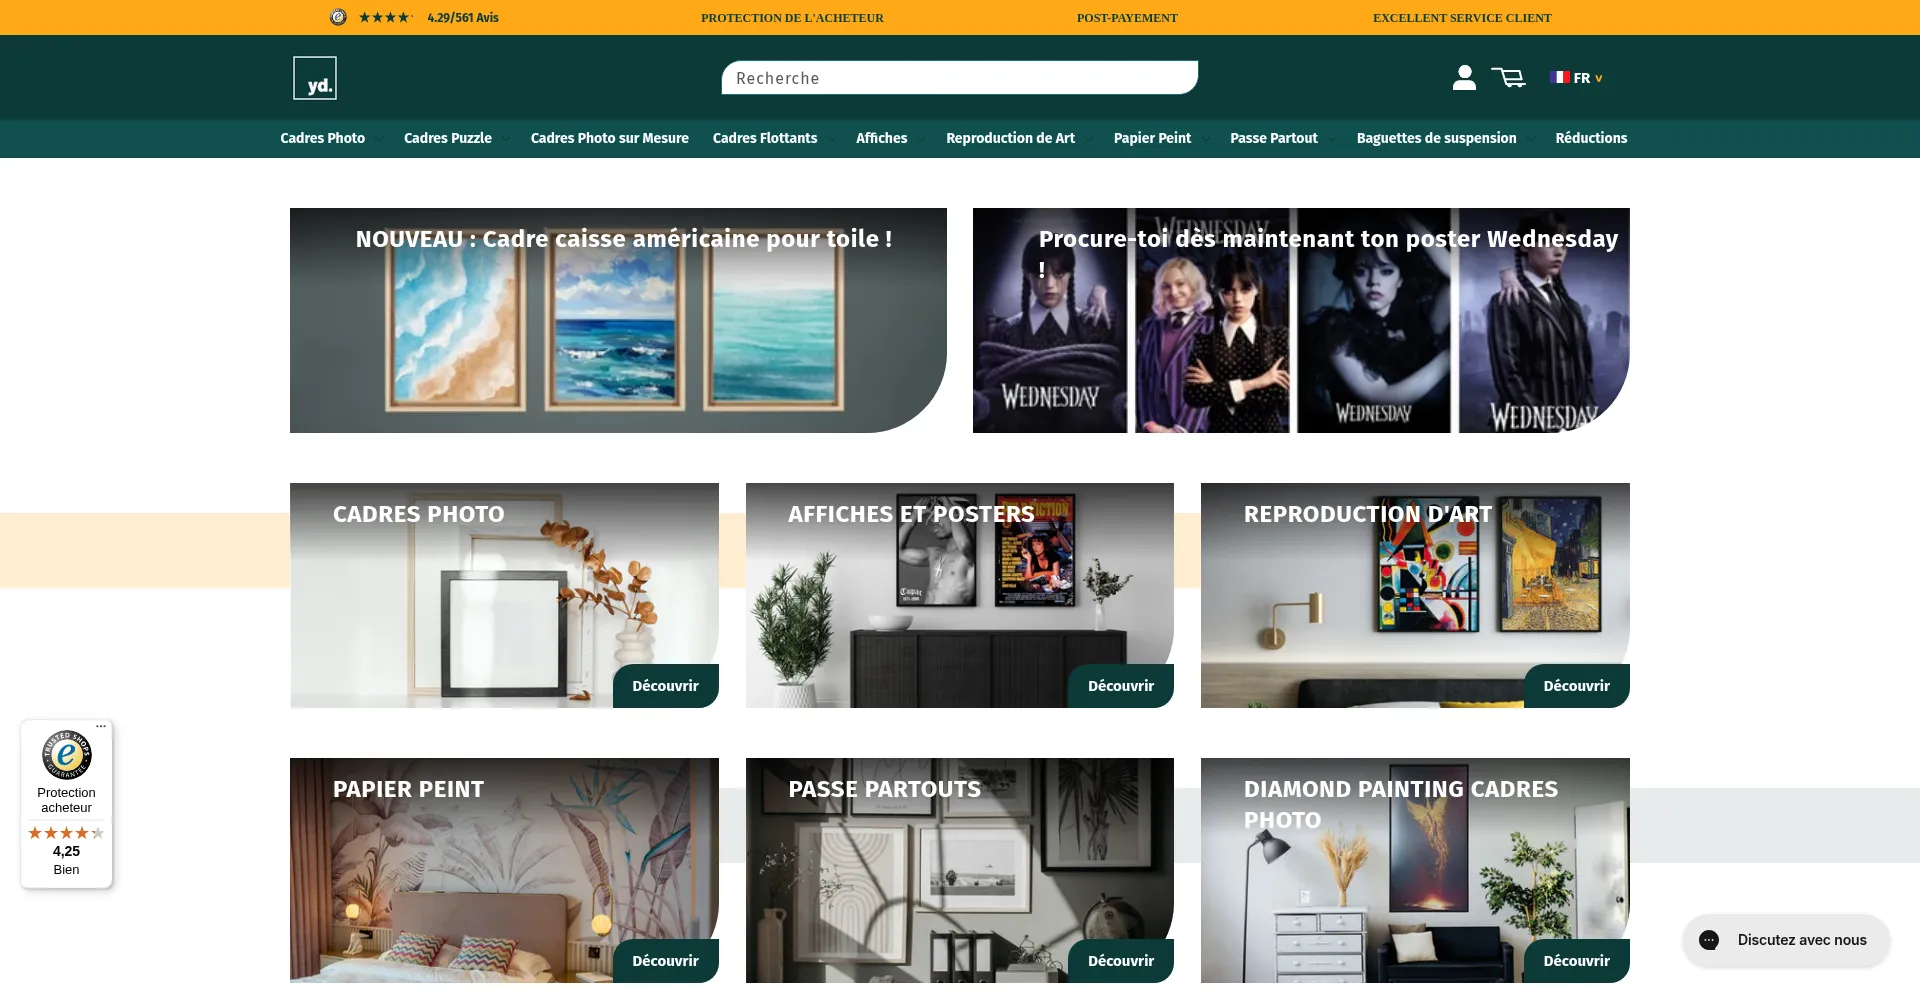
Task: Go to Cadres Photo sur Mesure
Action: pyautogui.click(x=609, y=138)
